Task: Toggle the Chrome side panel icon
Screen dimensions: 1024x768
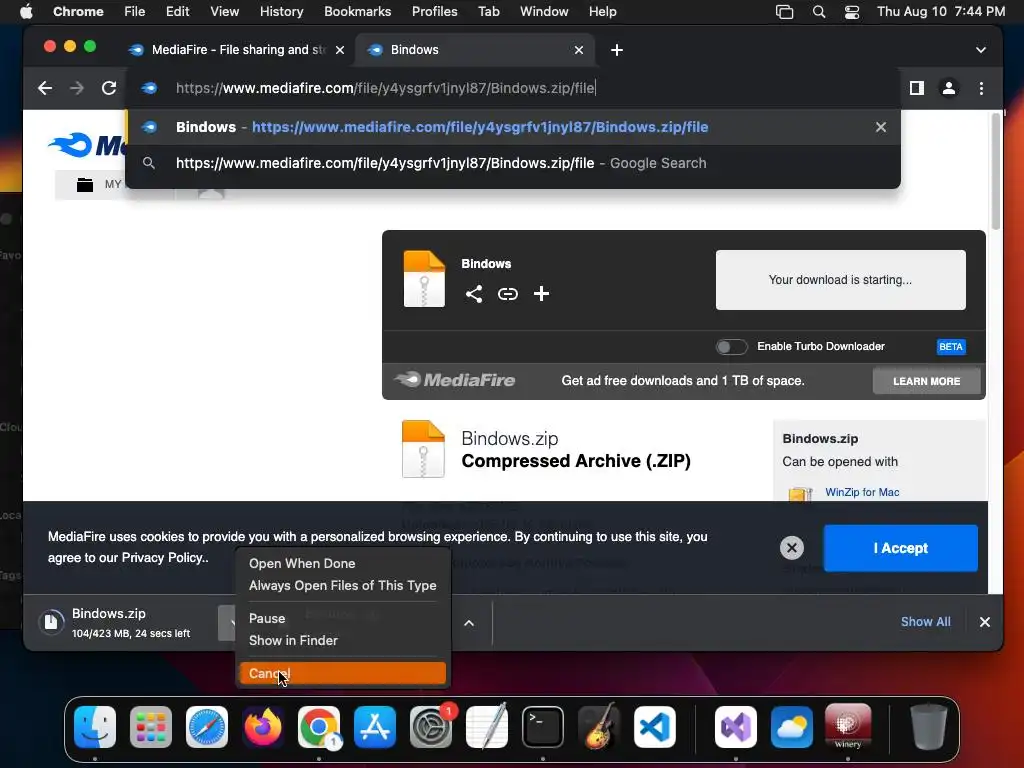Action: [x=917, y=88]
